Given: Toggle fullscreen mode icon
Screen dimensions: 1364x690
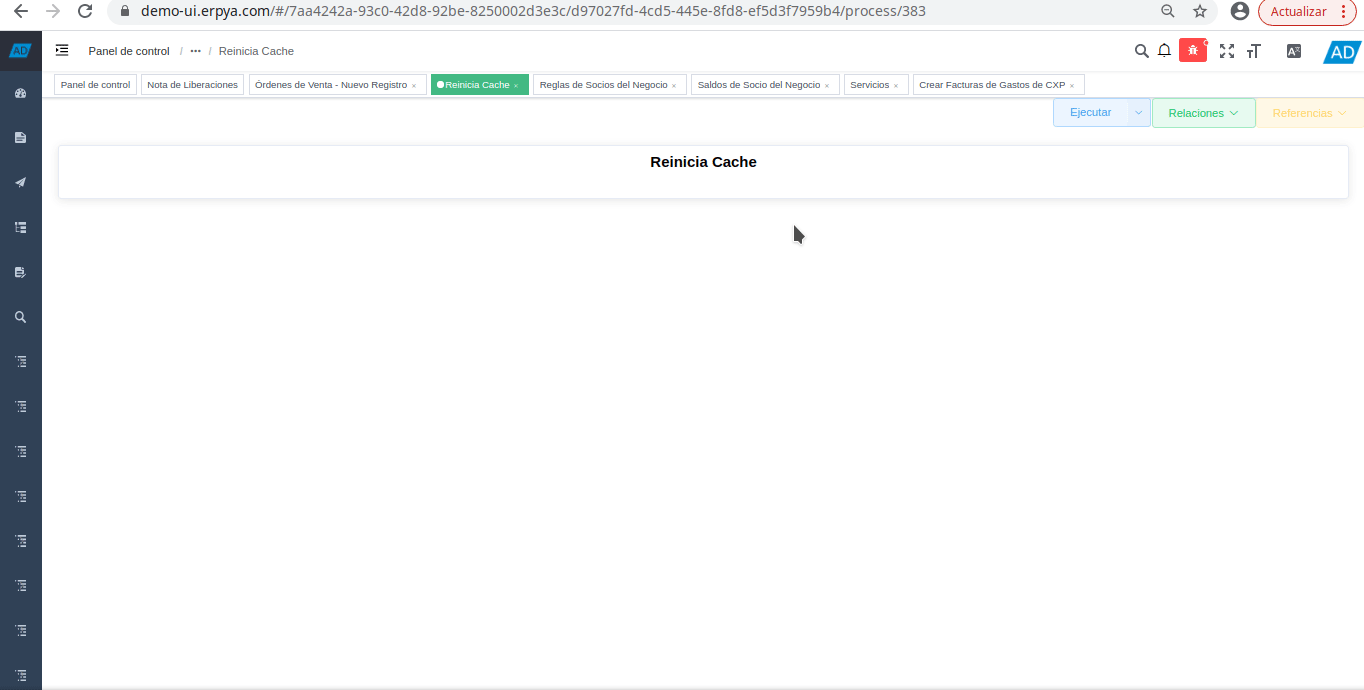Looking at the screenshot, I should tap(1227, 51).
